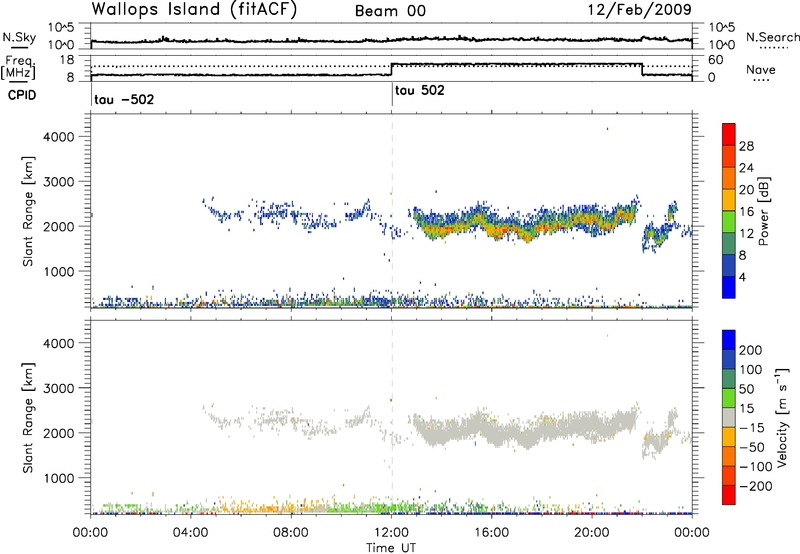
Task: Click the "20:00" time tick label
Action: (x=591, y=533)
